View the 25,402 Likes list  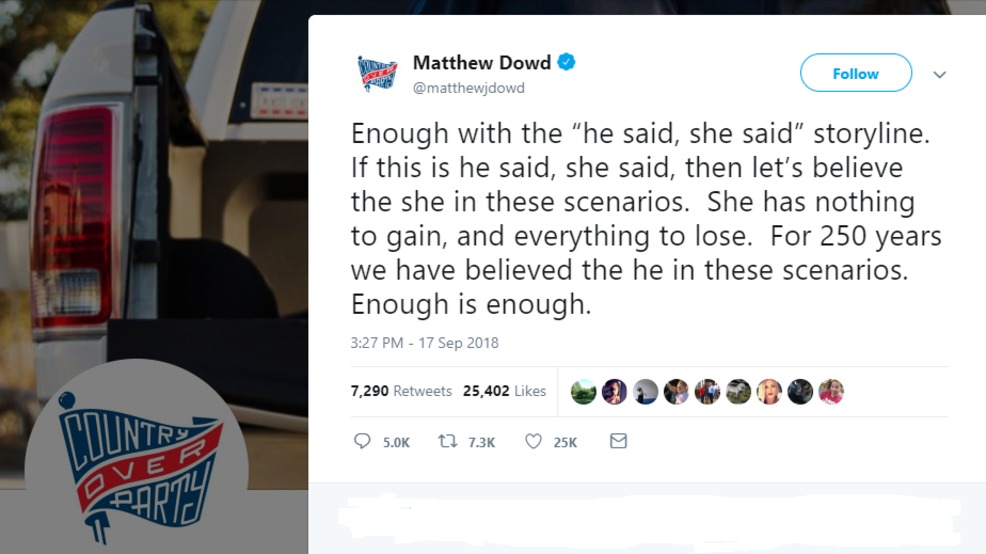(504, 391)
